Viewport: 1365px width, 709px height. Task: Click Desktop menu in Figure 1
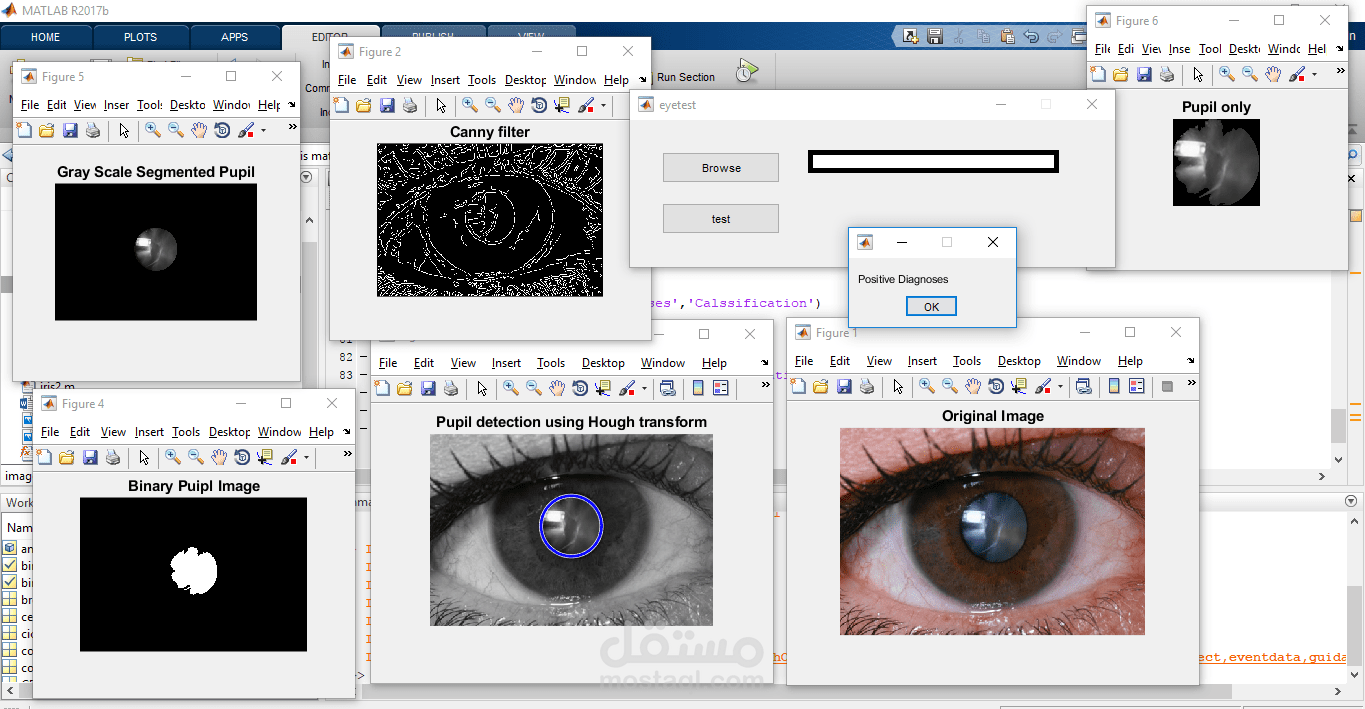coord(1019,361)
